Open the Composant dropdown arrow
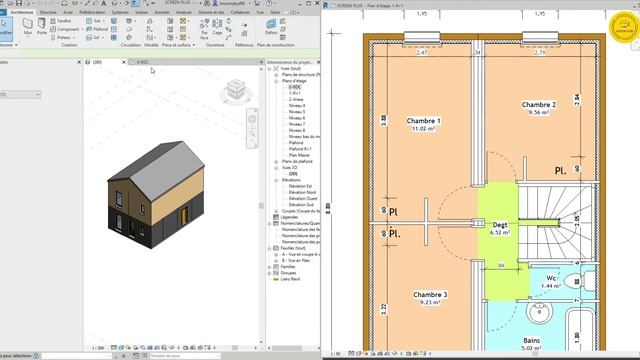Screen dimensions: 640x360 click(x=82, y=29)
